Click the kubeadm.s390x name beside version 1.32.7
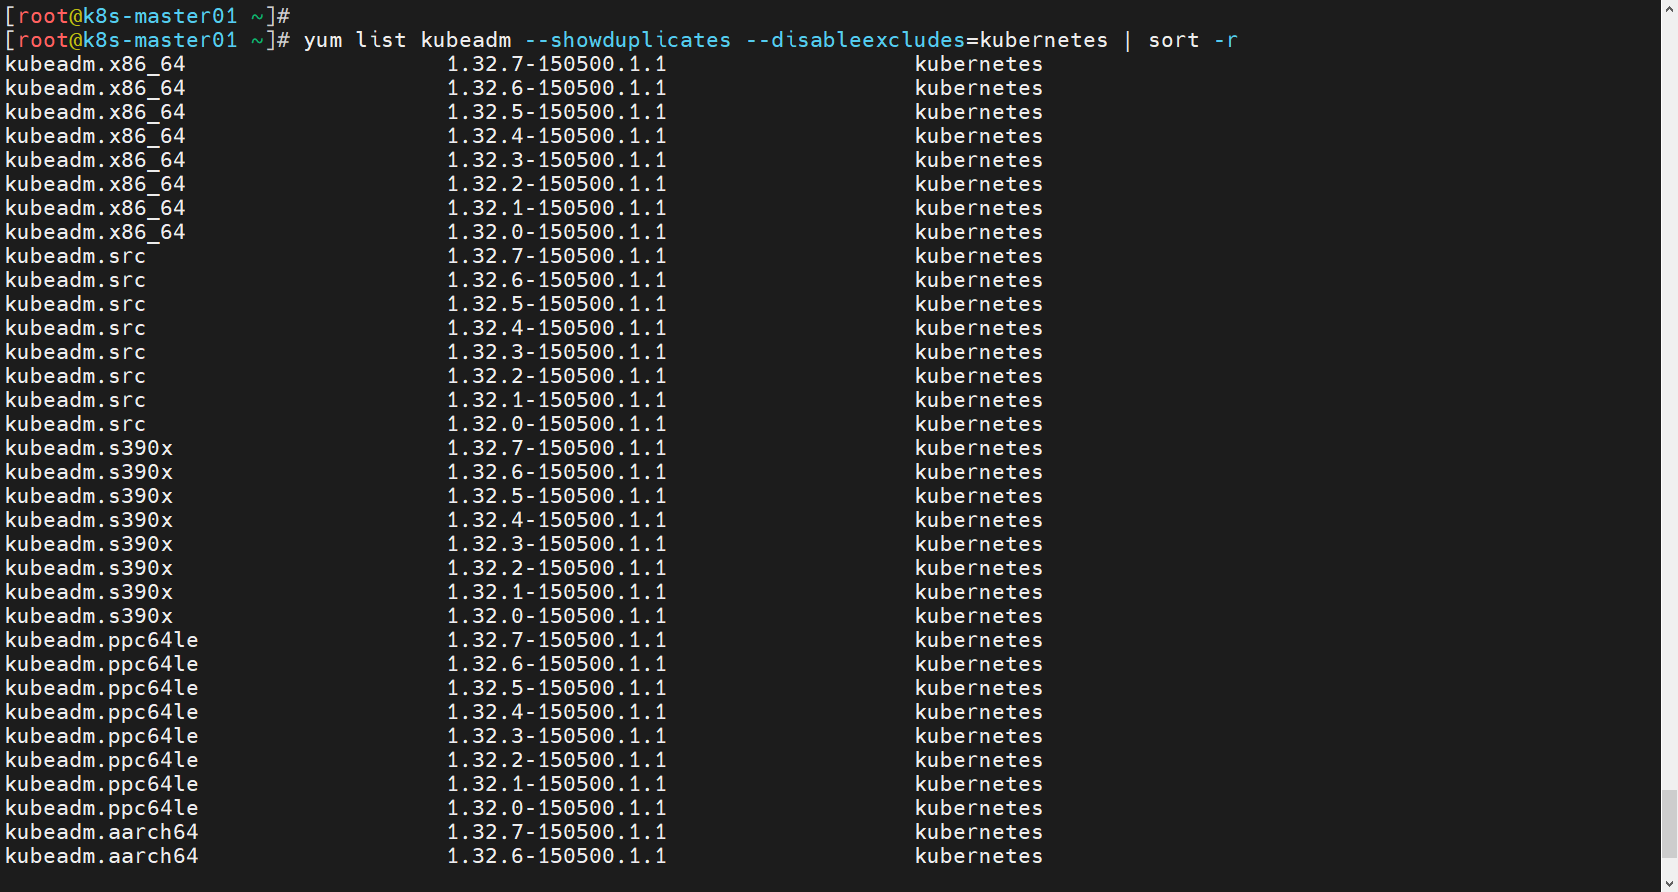The width and height of the screenshot is (1678, 892). (x=89, y=448)
